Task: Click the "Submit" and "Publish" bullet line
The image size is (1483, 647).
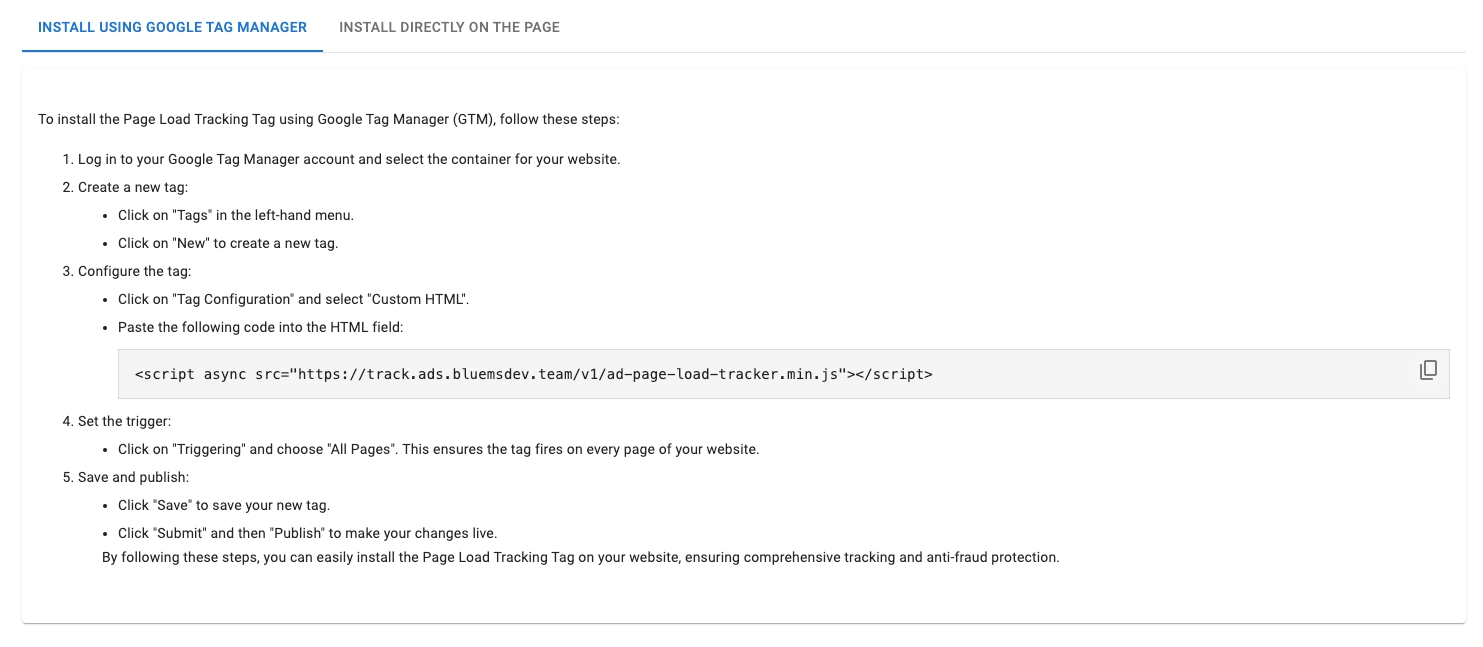Action: point(307,533)
